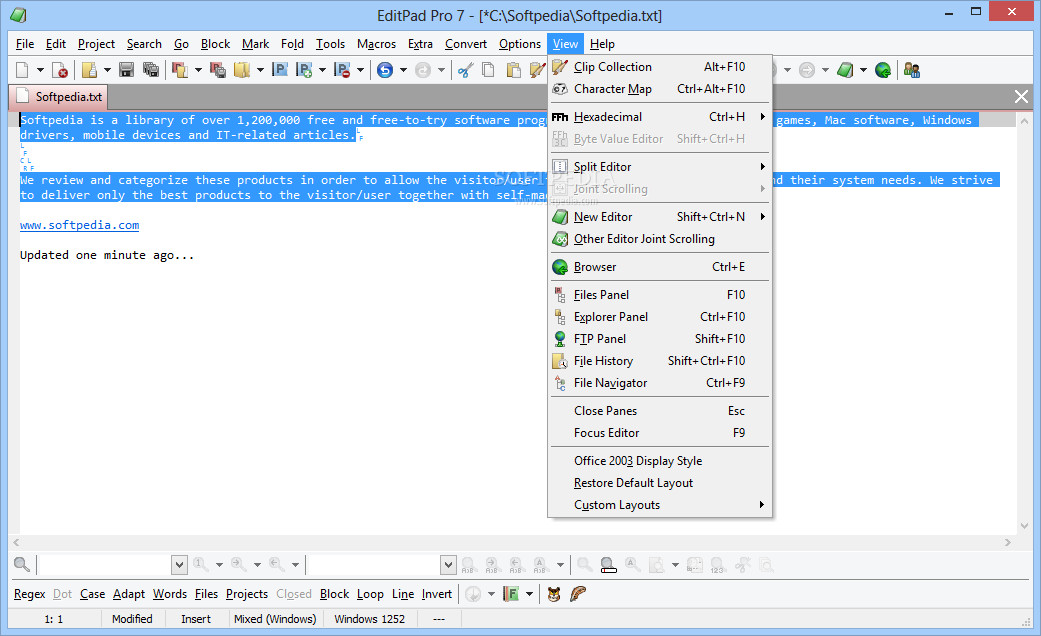Click the close file icon with red X
Screen dimensions: 1041x636
click(x=60, y=70)
